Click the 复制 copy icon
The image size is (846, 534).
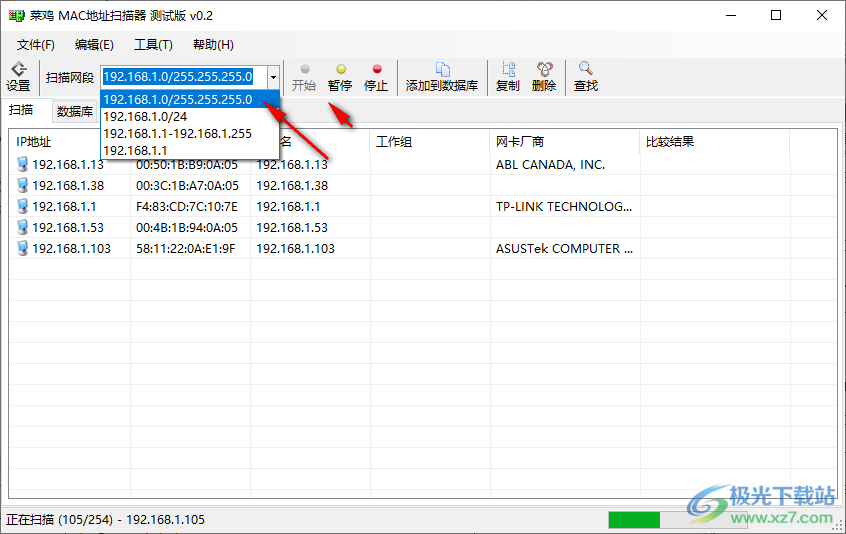[x=508, y=77]
